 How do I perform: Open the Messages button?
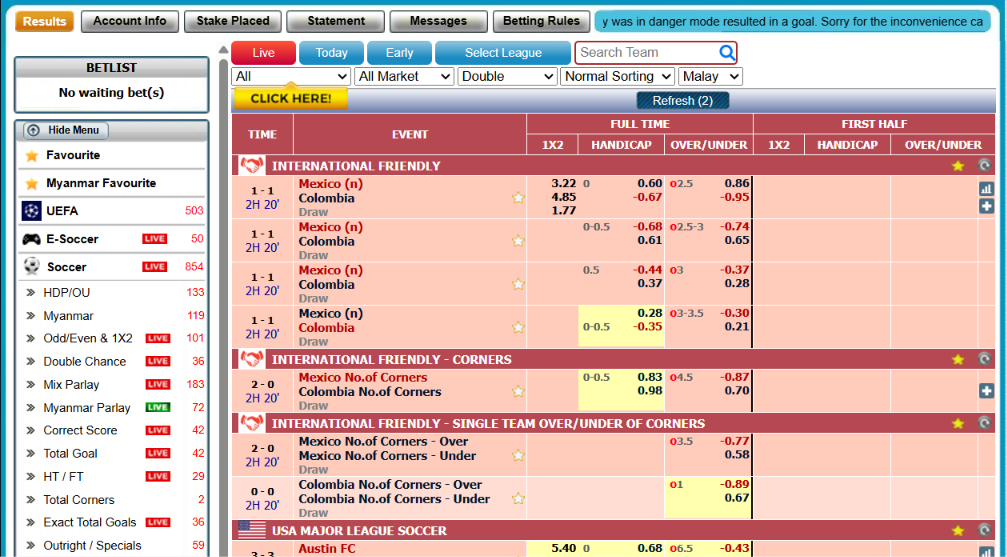439,21
